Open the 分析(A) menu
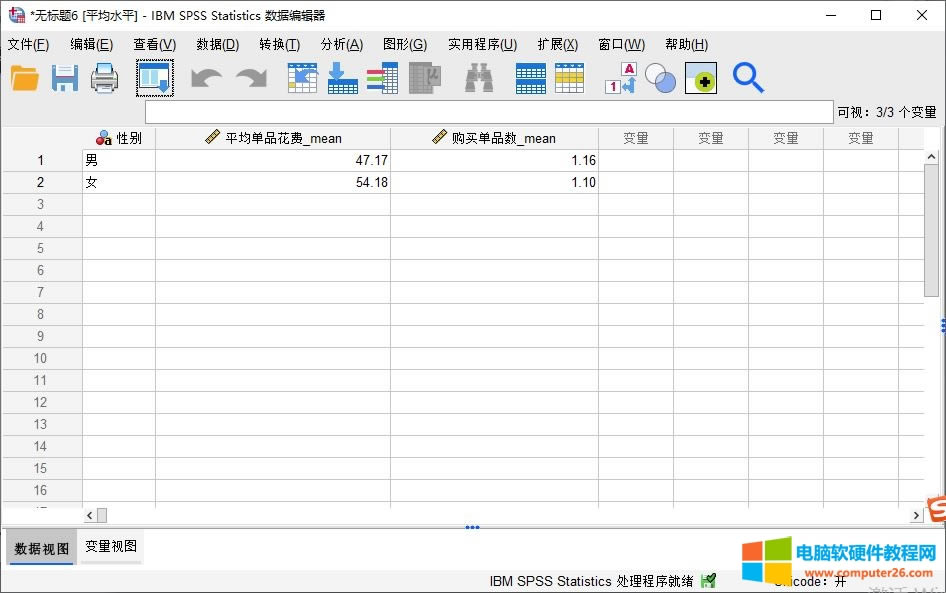946x593 pixels. pos(341,44)
